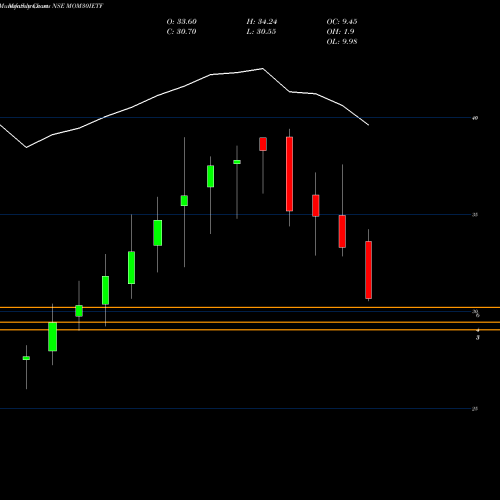Click the OH: 1.9 reading

pos(340,32)
